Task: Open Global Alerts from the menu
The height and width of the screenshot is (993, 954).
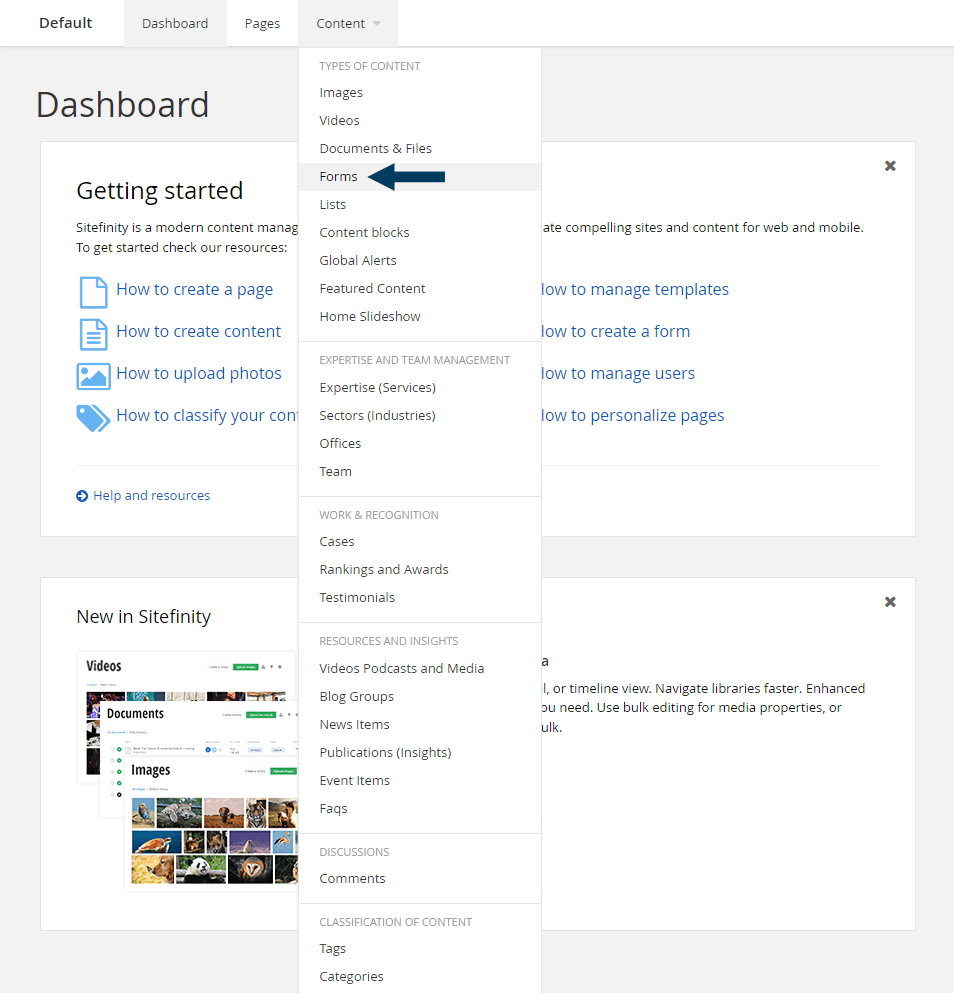Action: click(x=358, y=260)
